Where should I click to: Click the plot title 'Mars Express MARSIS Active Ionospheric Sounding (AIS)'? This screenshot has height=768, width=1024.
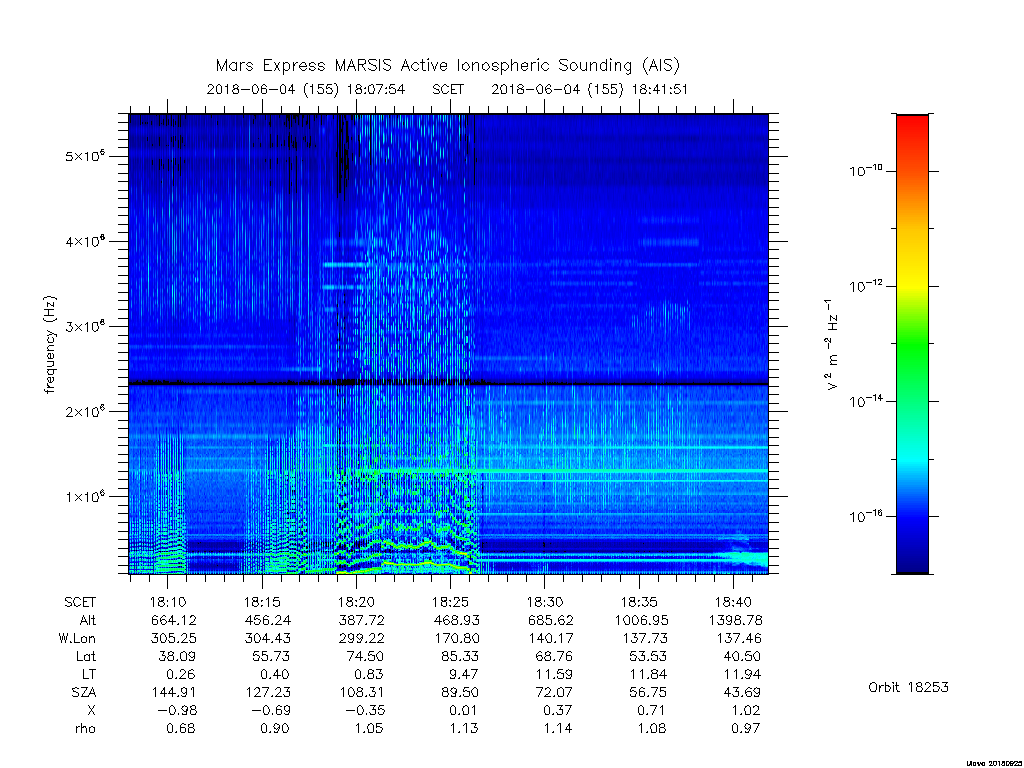point(447,66)
